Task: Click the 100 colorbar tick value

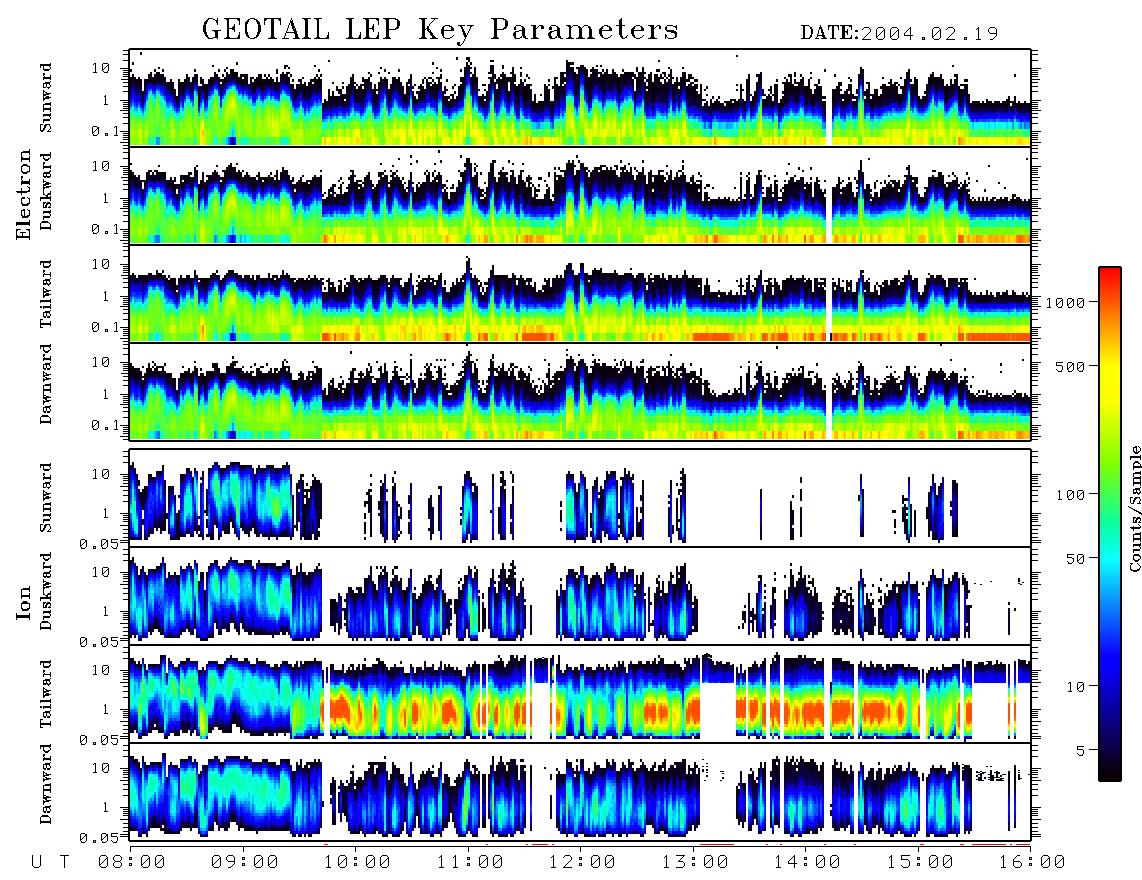Action: pyautogui.click(x=1071, y=495)
